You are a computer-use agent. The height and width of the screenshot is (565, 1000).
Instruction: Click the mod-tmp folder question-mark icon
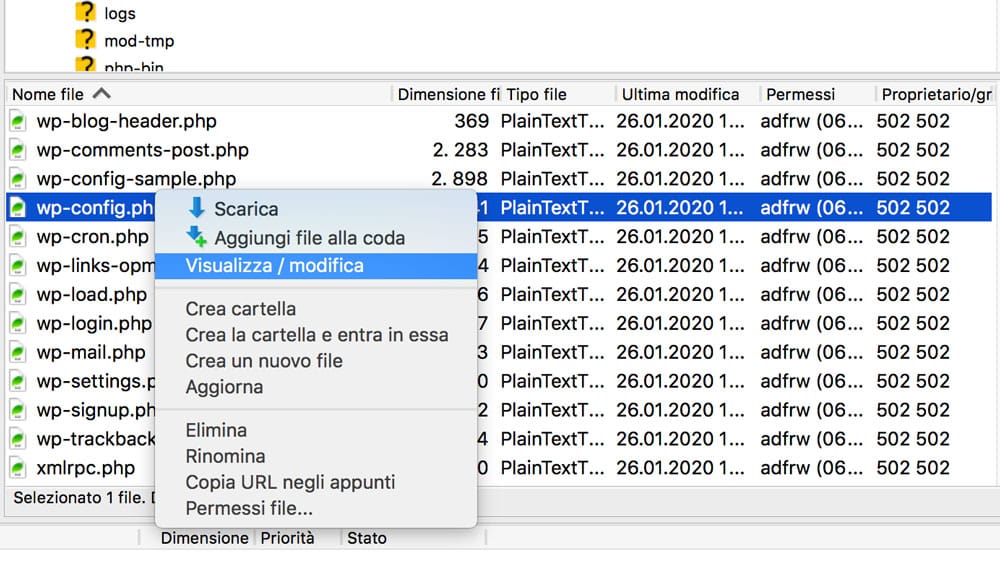point(85,40)
